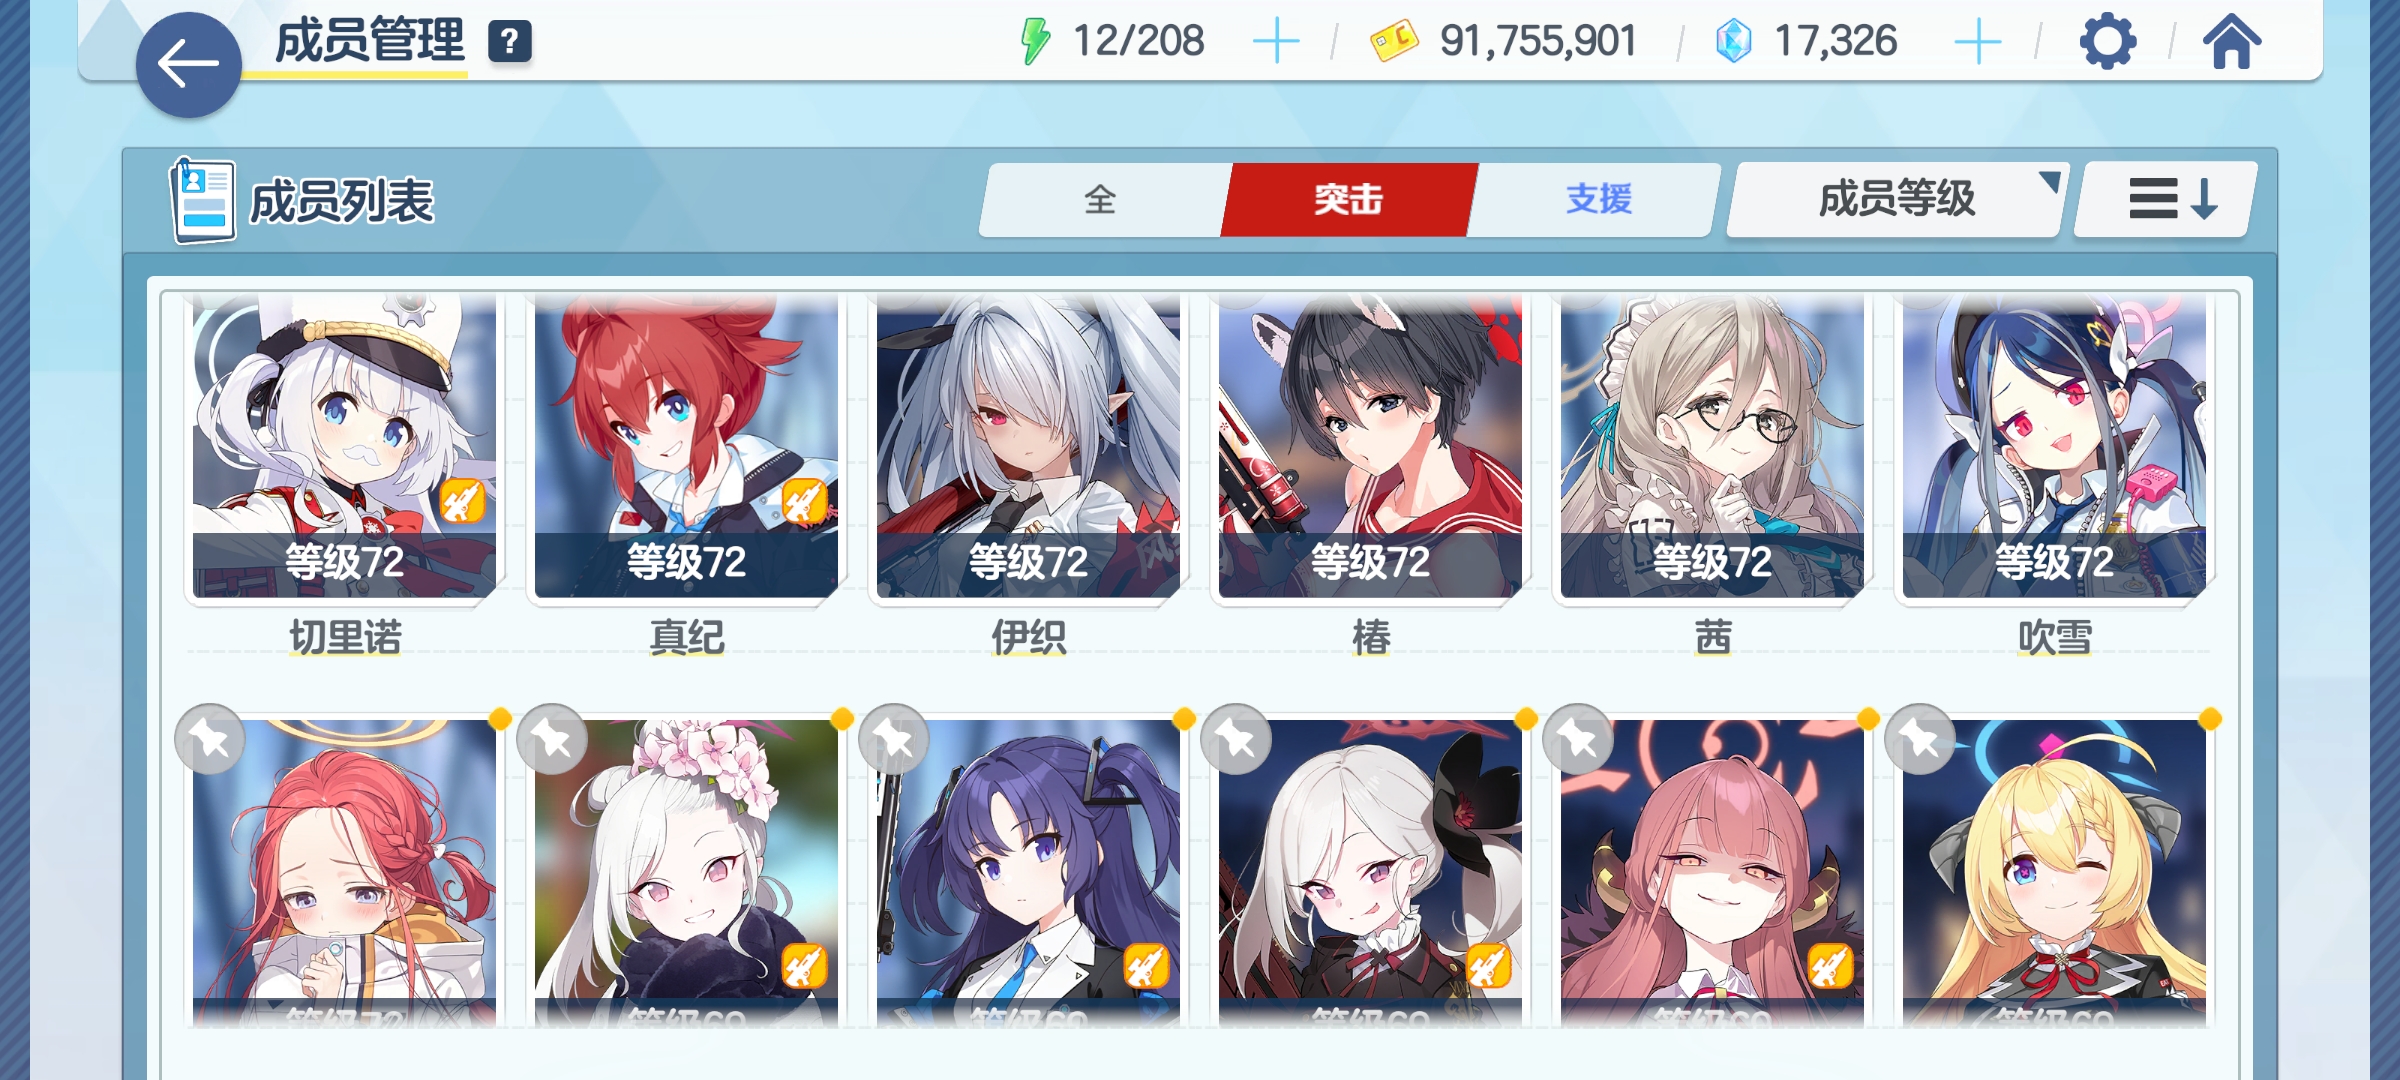Open the 成员等级 sort dropdown
The width and height of the screenshot is (2400, 1080).
1896,199
